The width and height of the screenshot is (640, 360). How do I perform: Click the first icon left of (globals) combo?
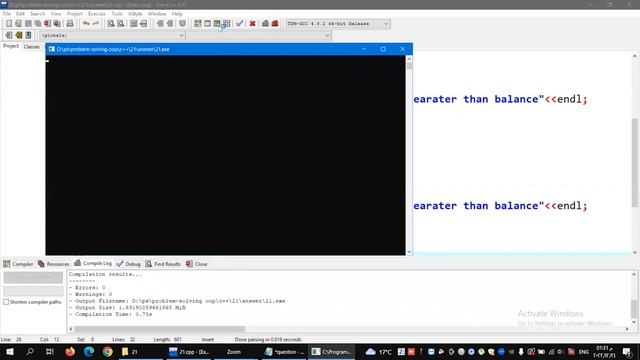pyautogui.click(x=9, y=36)
